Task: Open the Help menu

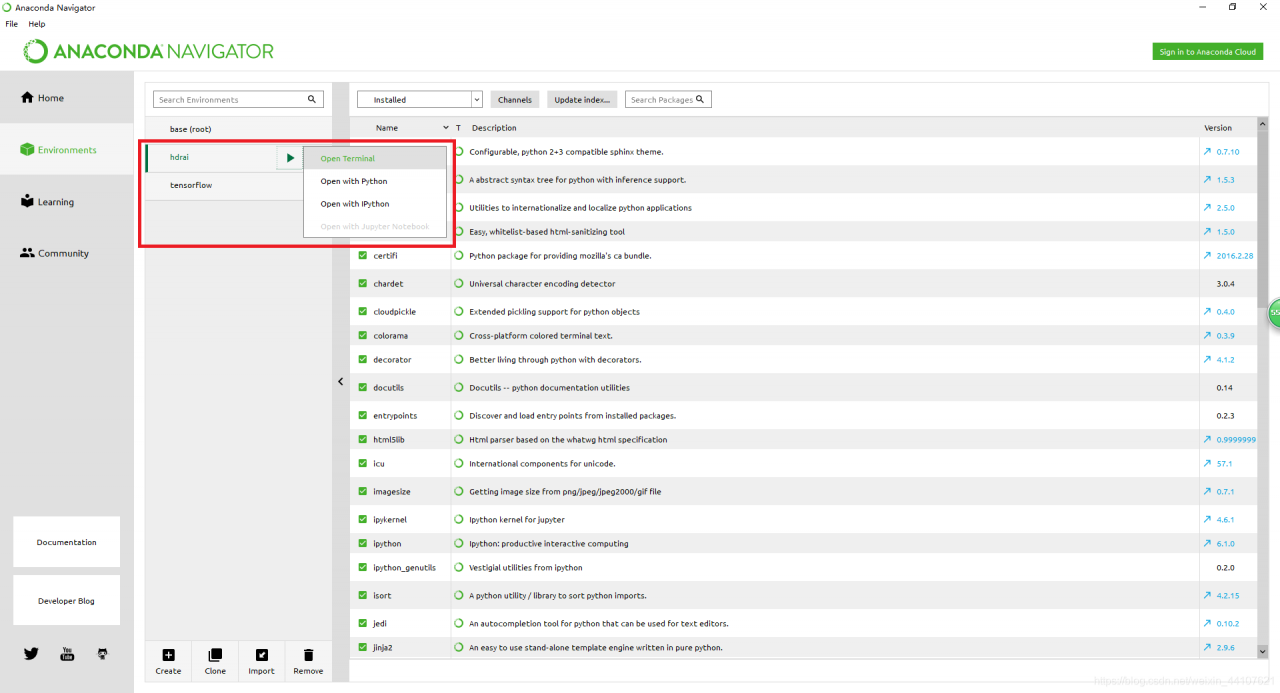Action: coord(37,24)
